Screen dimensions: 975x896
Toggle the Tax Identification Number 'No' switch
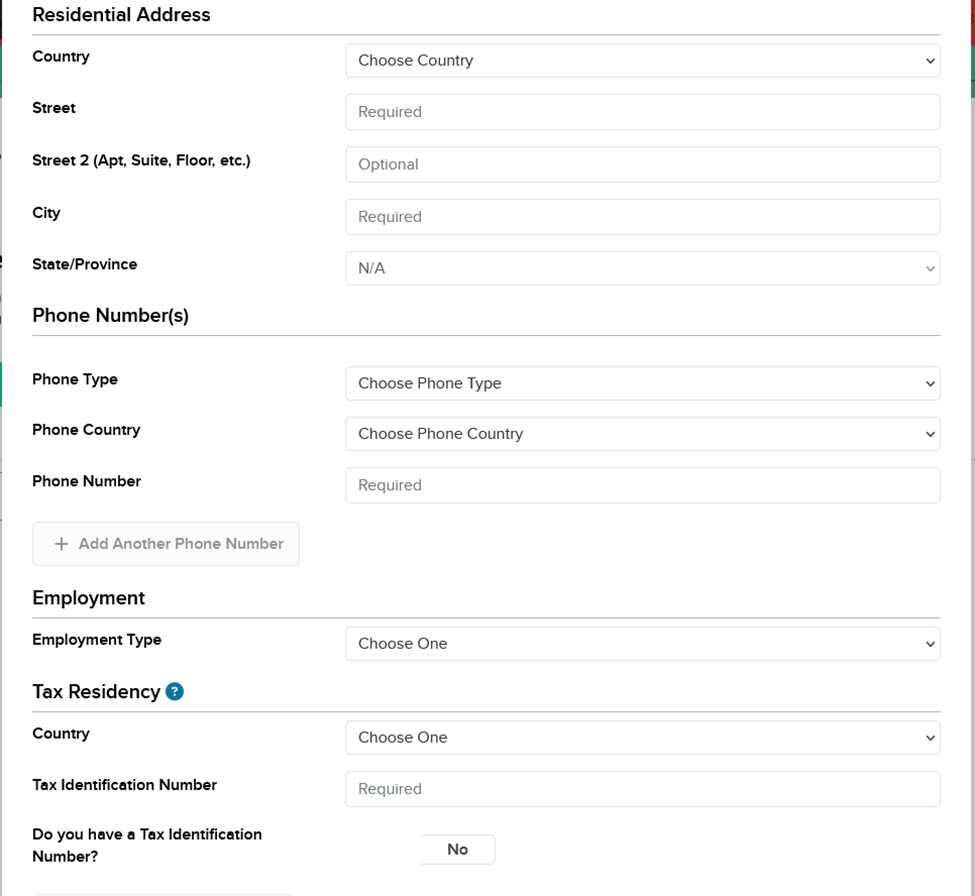(x=457, y=849)
